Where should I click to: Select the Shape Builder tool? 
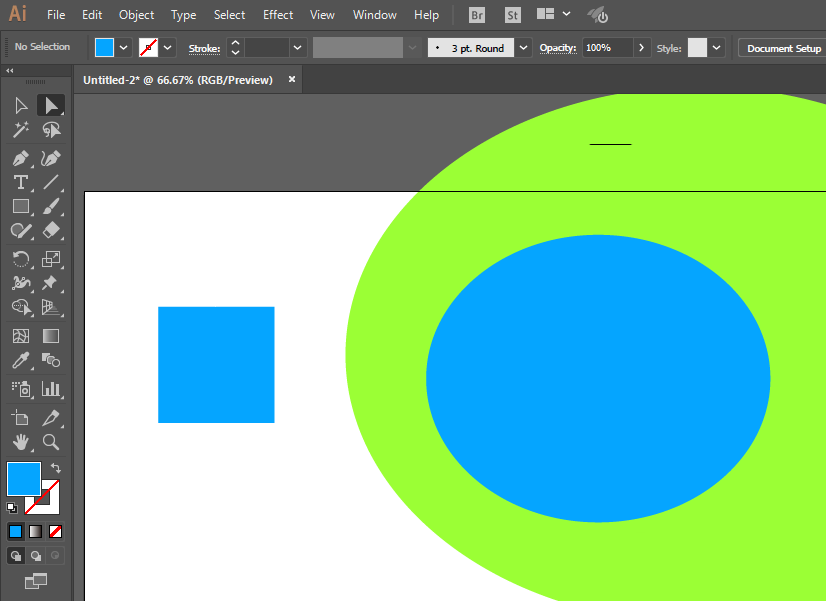(x=21, y=307)
